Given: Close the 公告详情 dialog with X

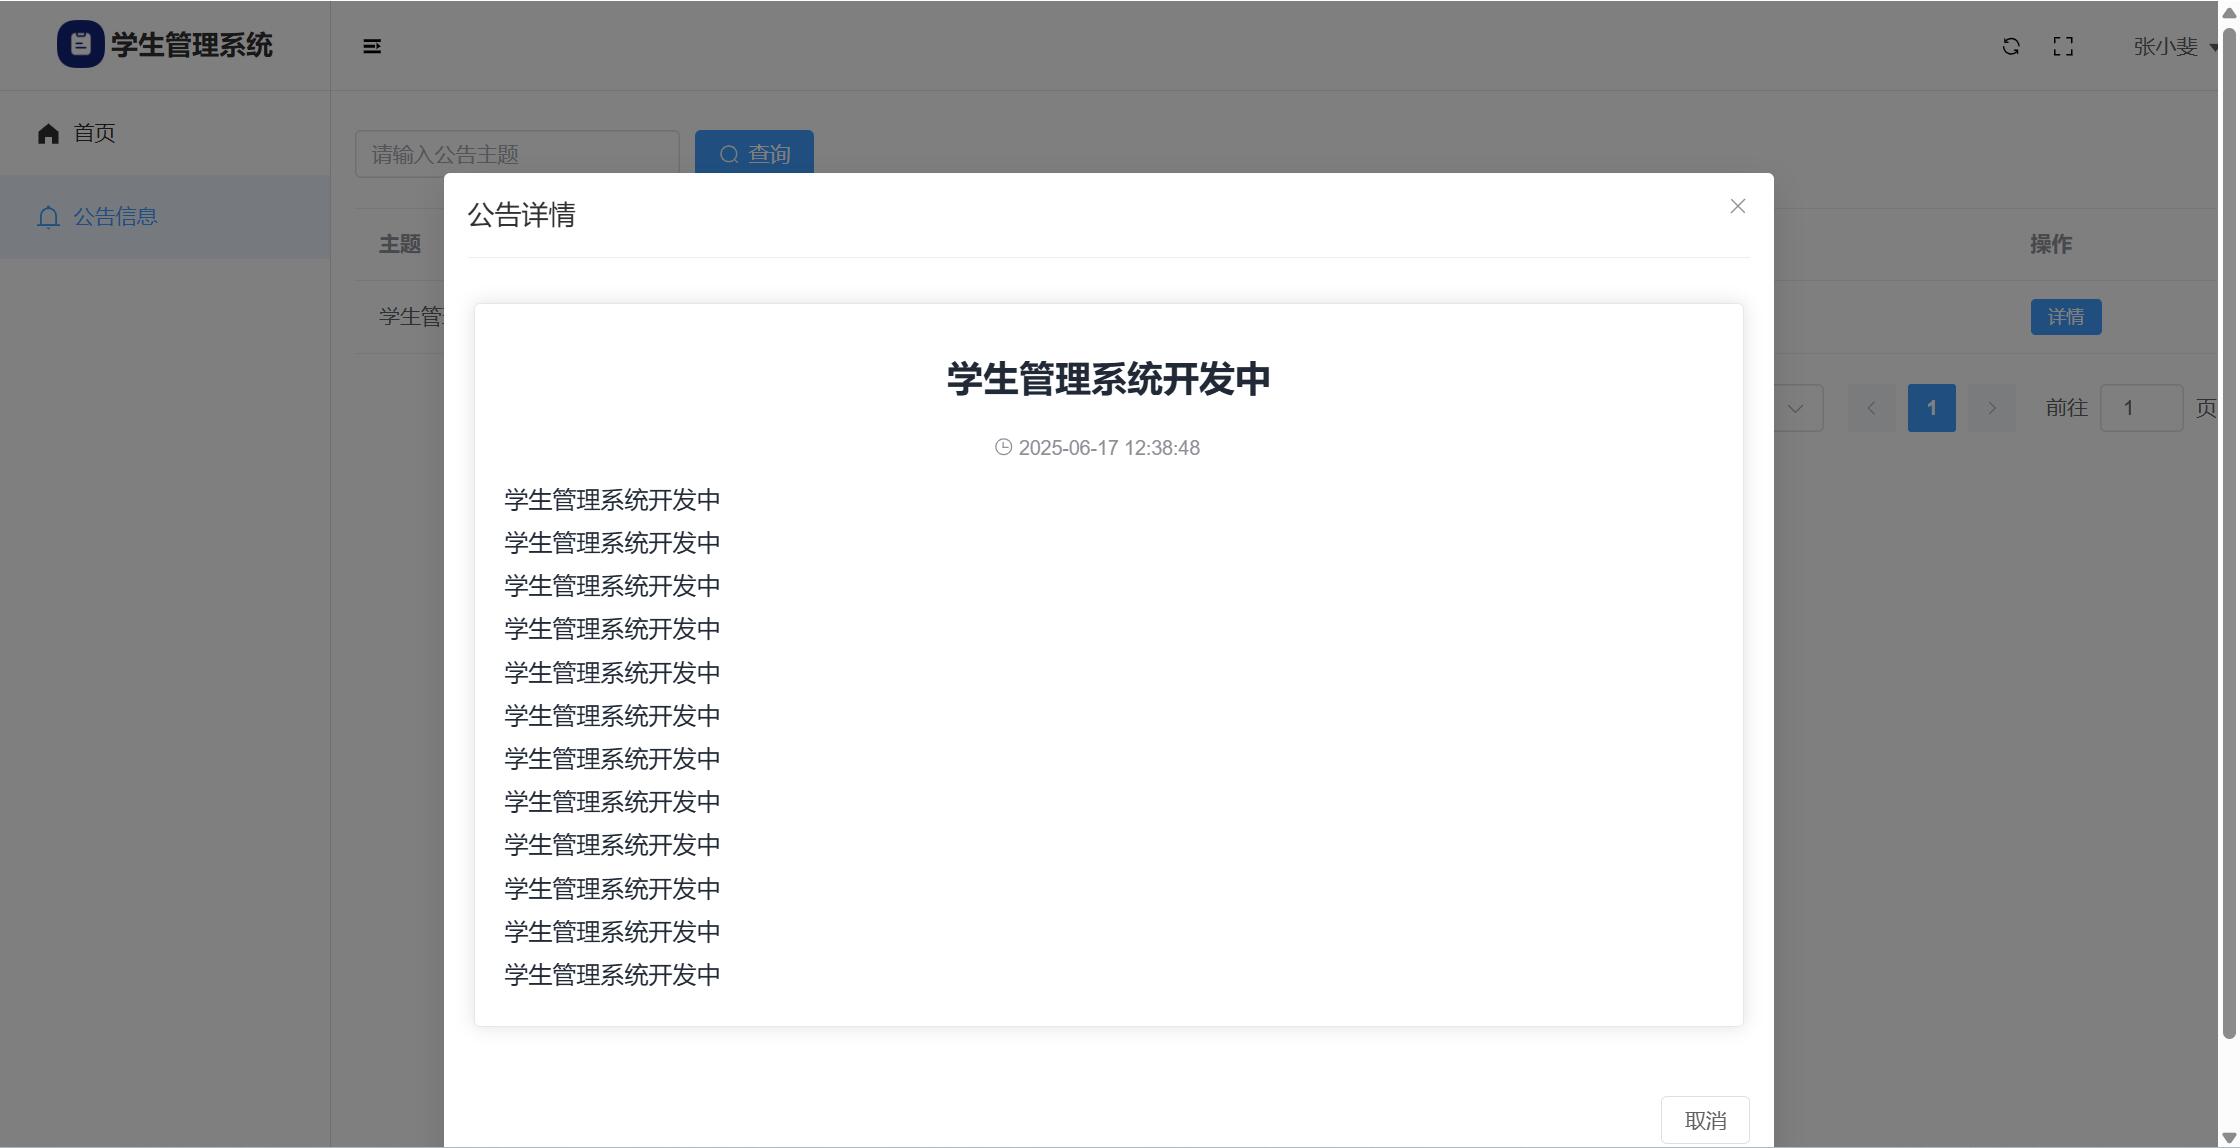Looking at the screenshot, I should pos(1737,206).
